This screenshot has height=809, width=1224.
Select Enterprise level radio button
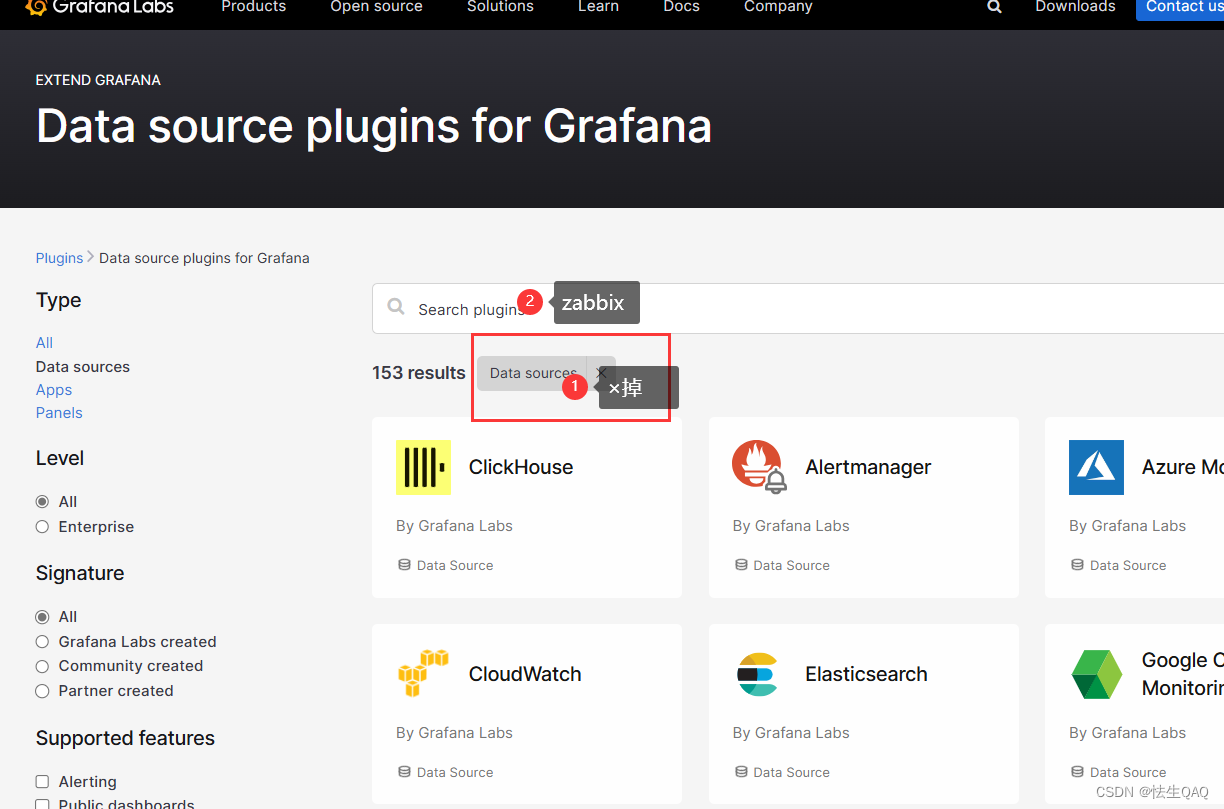point(42,527)
